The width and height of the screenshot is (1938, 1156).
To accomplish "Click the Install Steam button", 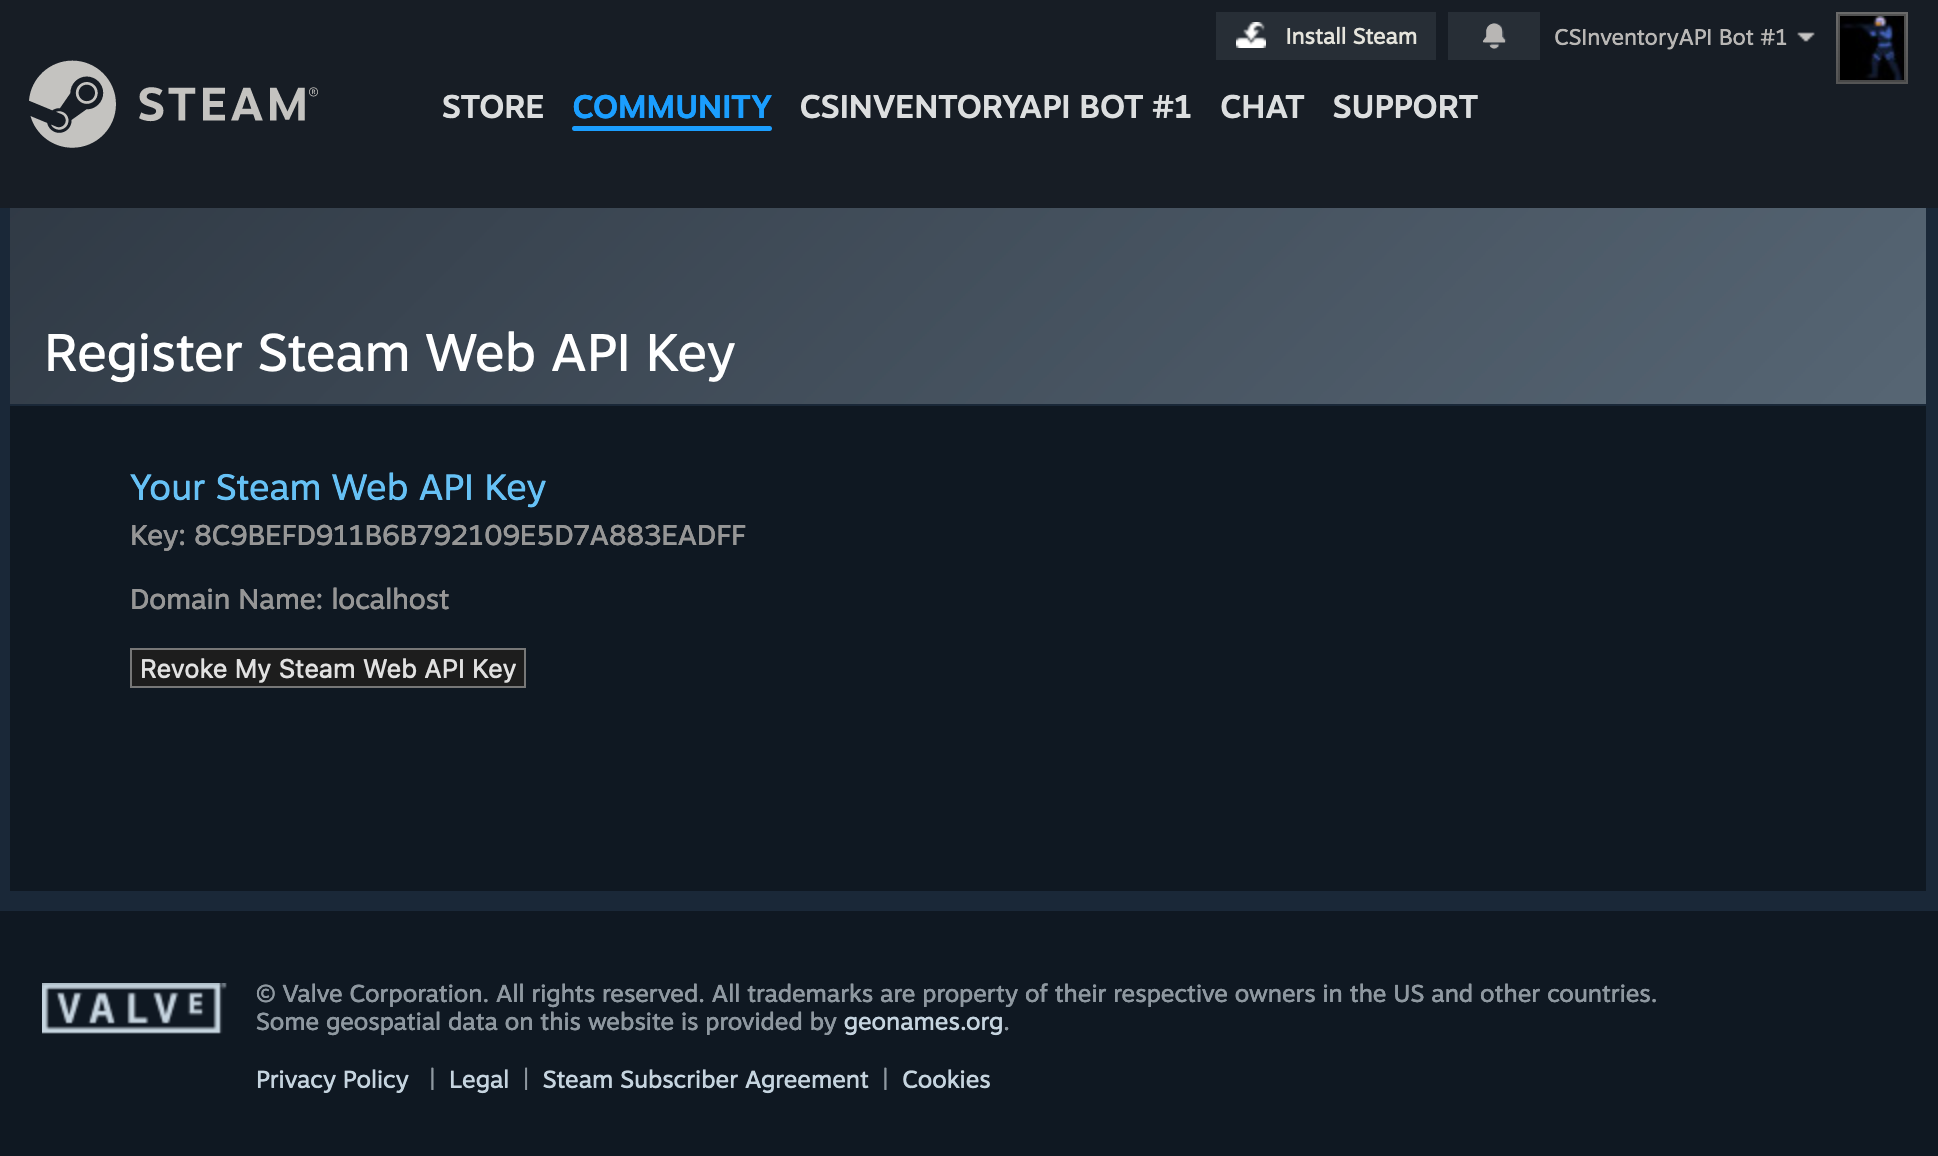I will pyautogui.click(x=1325, y=36).
